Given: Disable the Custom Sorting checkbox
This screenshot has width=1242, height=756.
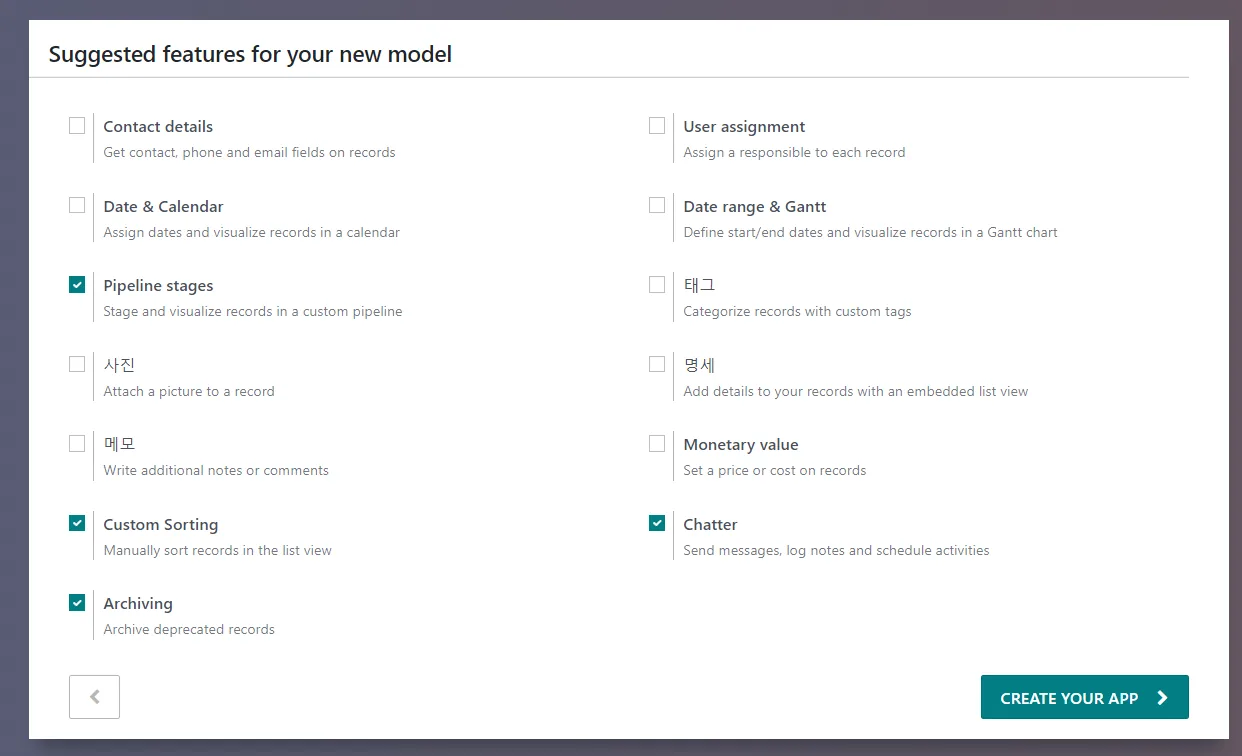Looking at the screenshot, I should point(77,523).
